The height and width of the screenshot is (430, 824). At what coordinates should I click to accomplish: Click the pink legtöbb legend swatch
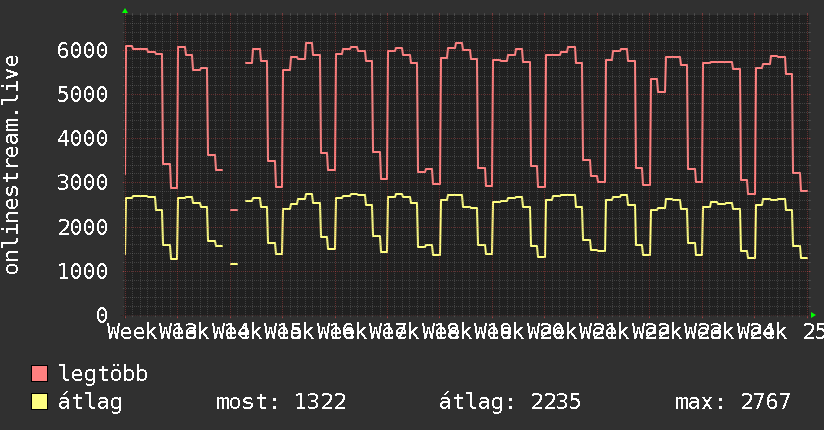pos(39,373)
